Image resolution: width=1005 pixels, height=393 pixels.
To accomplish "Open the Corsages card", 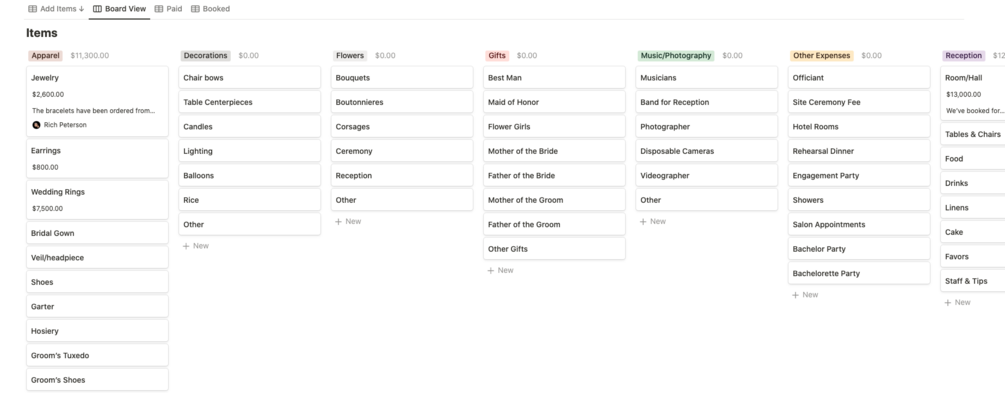I will 402,126.
